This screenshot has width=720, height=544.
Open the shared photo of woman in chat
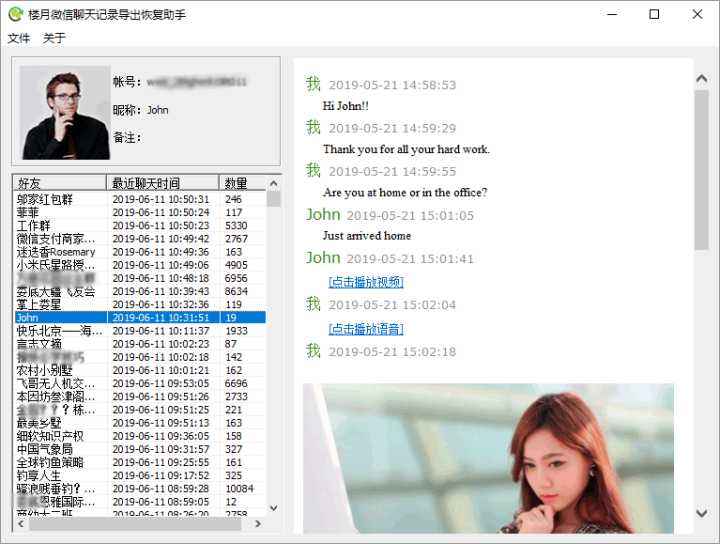489,458
